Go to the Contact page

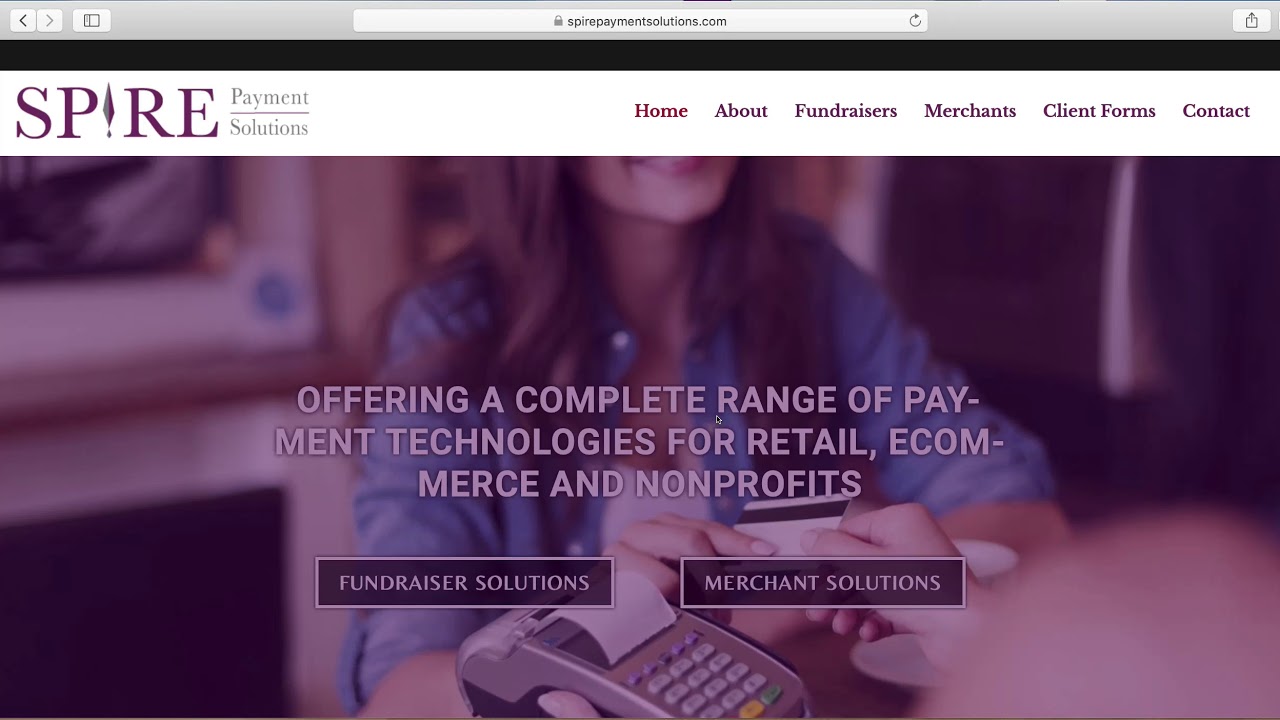tap(1216, 111)
